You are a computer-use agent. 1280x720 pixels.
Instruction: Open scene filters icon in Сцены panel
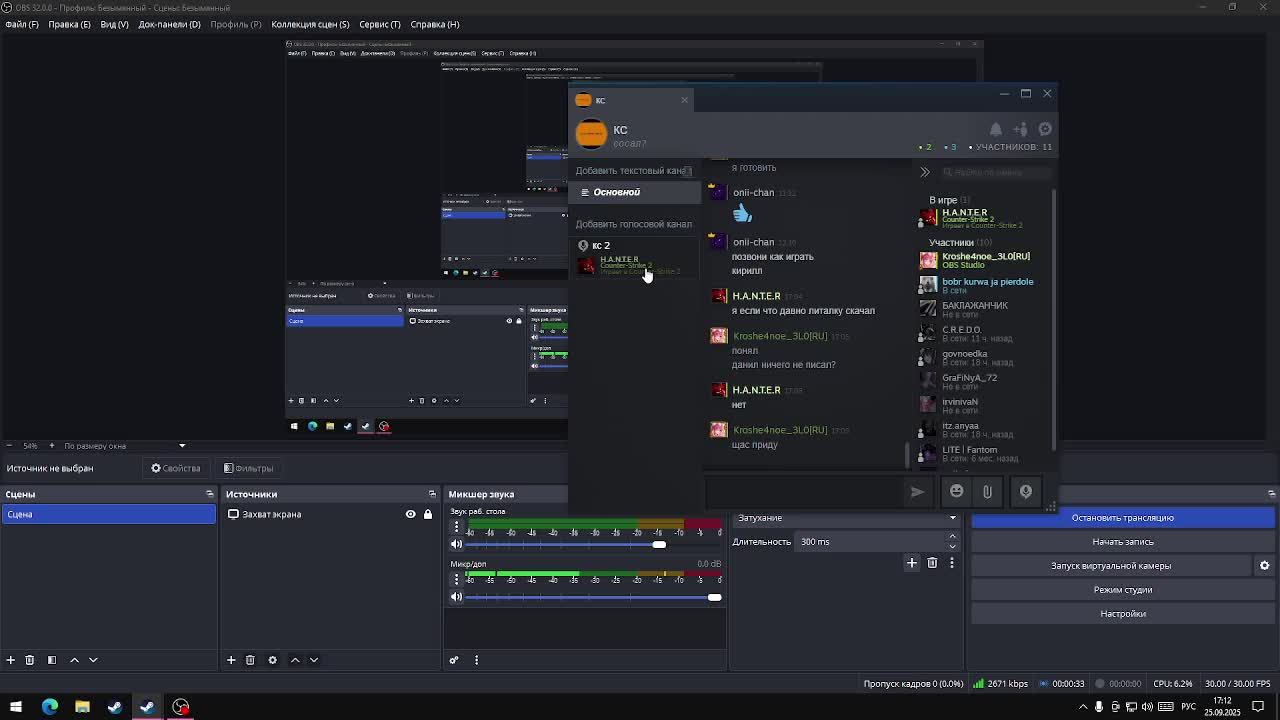[52, 660]
